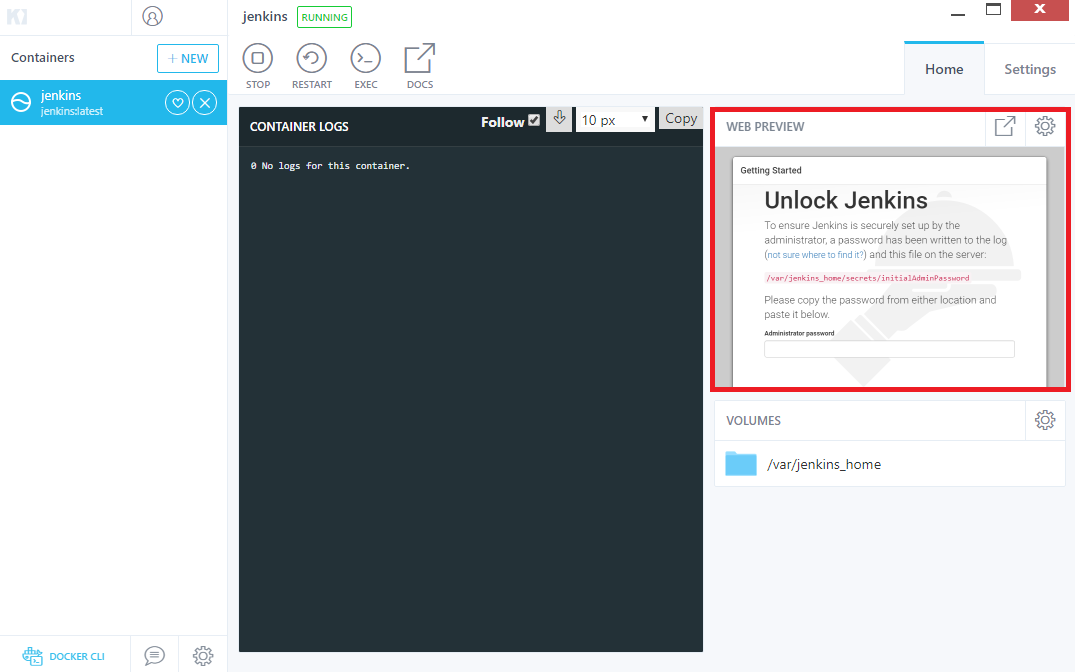The height and width of the screenshot is (672, 1075).
Task: Restart the jenkins container
Action: pyautogui.click(x=311, y=67)
